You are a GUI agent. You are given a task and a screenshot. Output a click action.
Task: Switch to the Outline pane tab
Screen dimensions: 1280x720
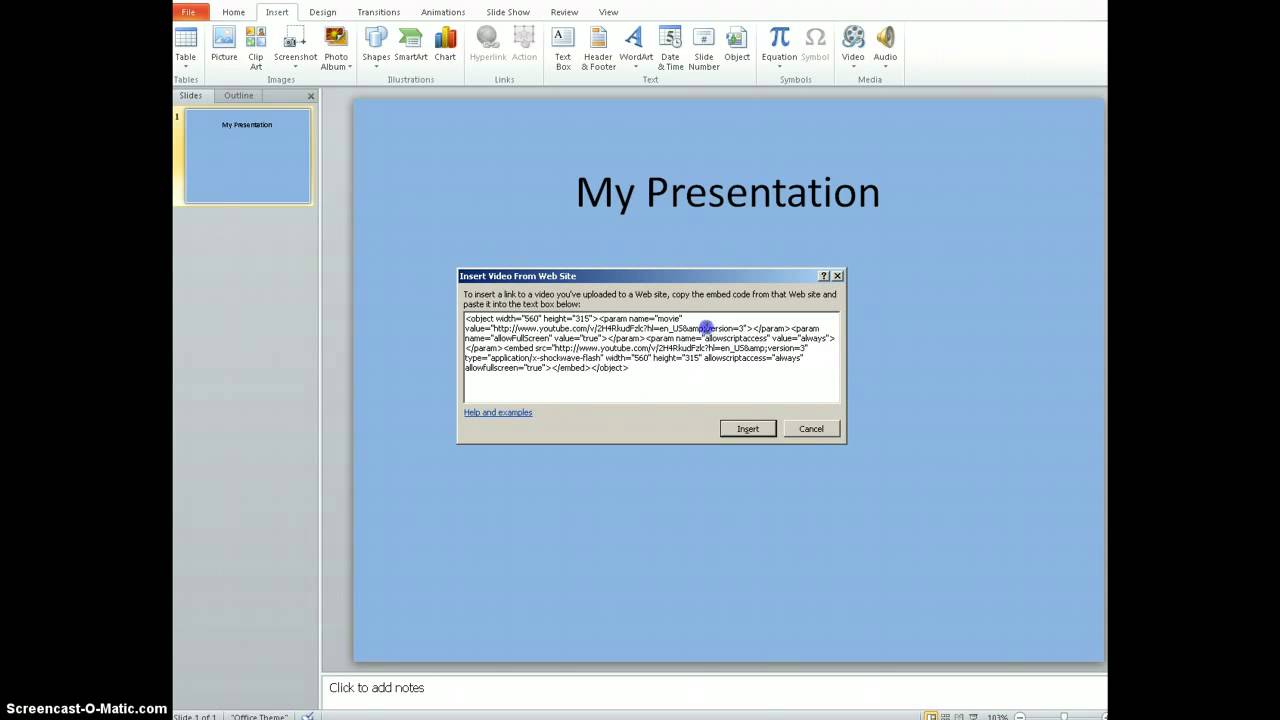click(x=238, y=96)
